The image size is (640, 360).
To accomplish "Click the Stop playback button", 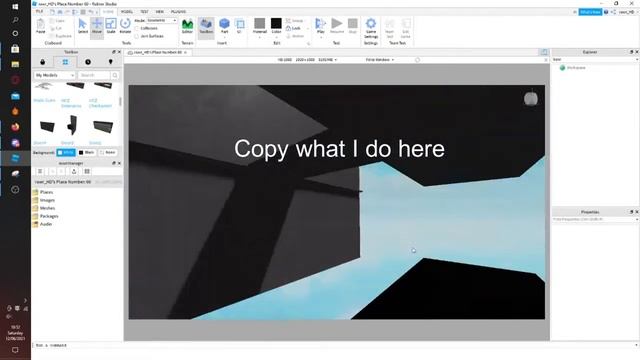I will click(353, 26).
